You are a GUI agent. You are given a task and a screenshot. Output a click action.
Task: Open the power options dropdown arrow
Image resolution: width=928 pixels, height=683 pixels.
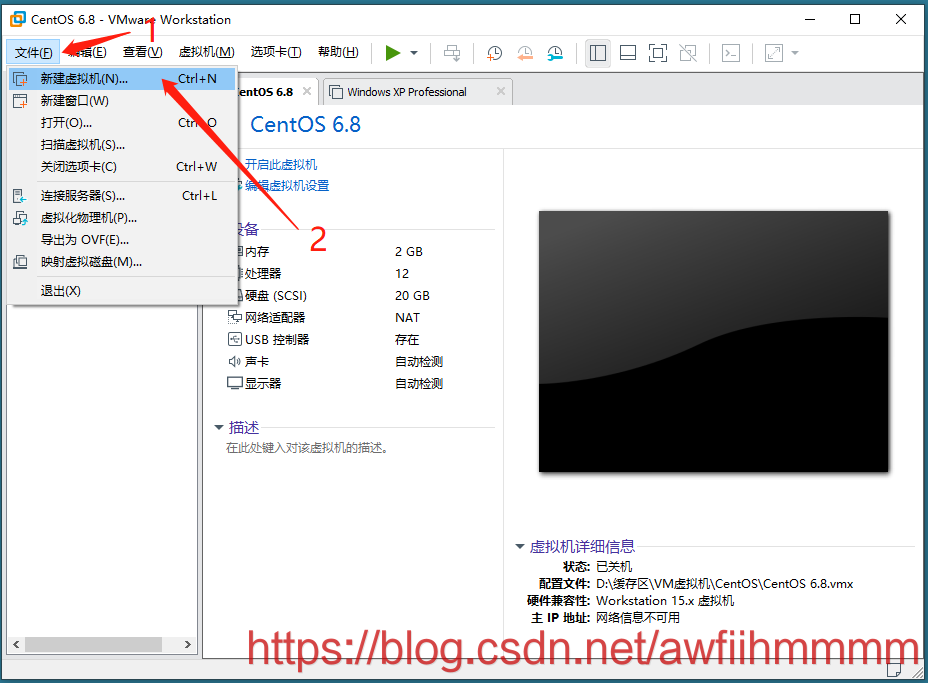pos(414,53)
